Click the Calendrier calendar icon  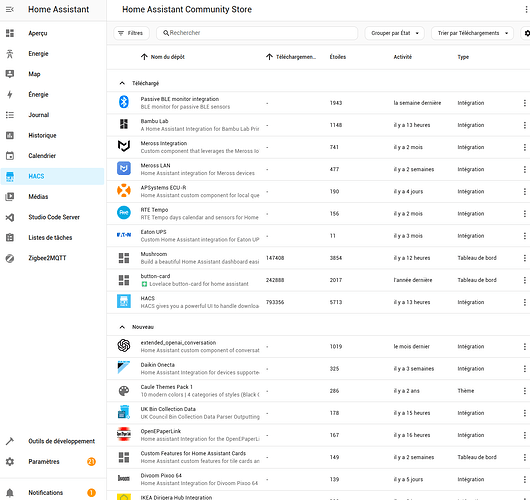coord(10,156)
